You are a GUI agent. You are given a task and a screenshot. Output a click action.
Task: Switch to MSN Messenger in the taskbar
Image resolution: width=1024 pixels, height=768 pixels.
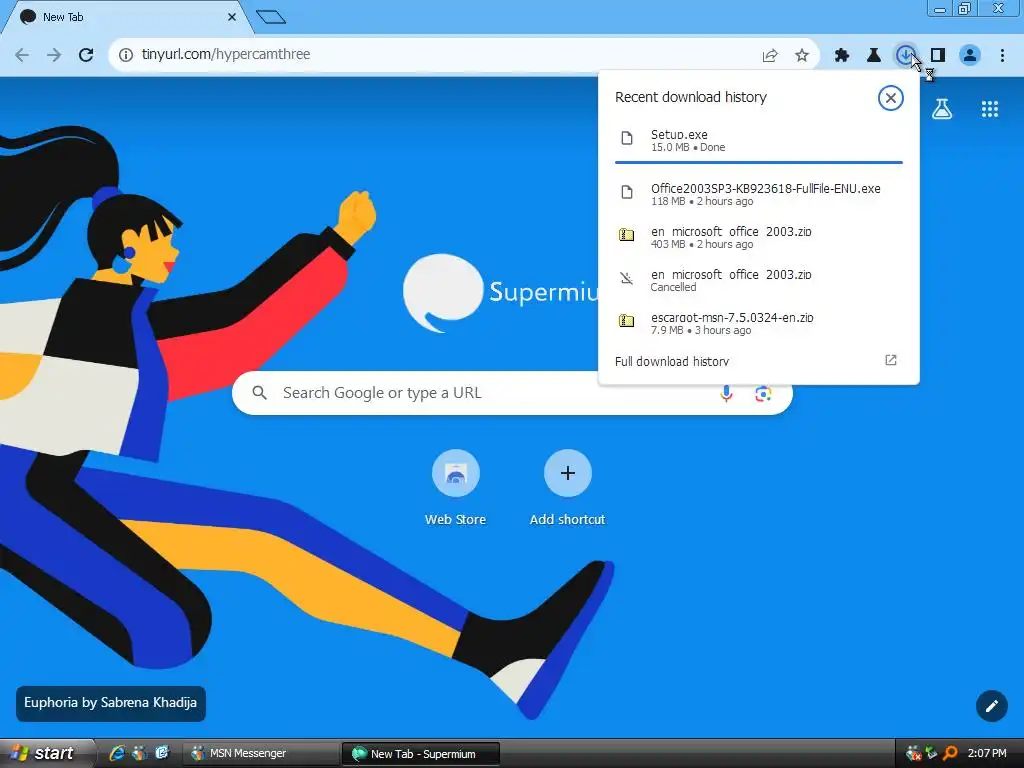click(x=261, y=754)
